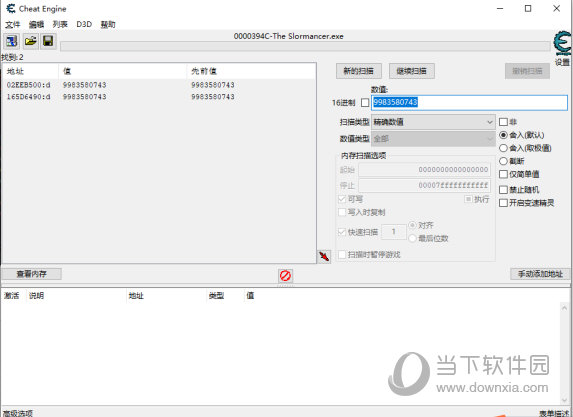Image resolution: width=573 pixels, height=417 pixels.
Task: Select 舍入(默认) rounding radio button
Action: pyautogui.click(x=503, y=135)
